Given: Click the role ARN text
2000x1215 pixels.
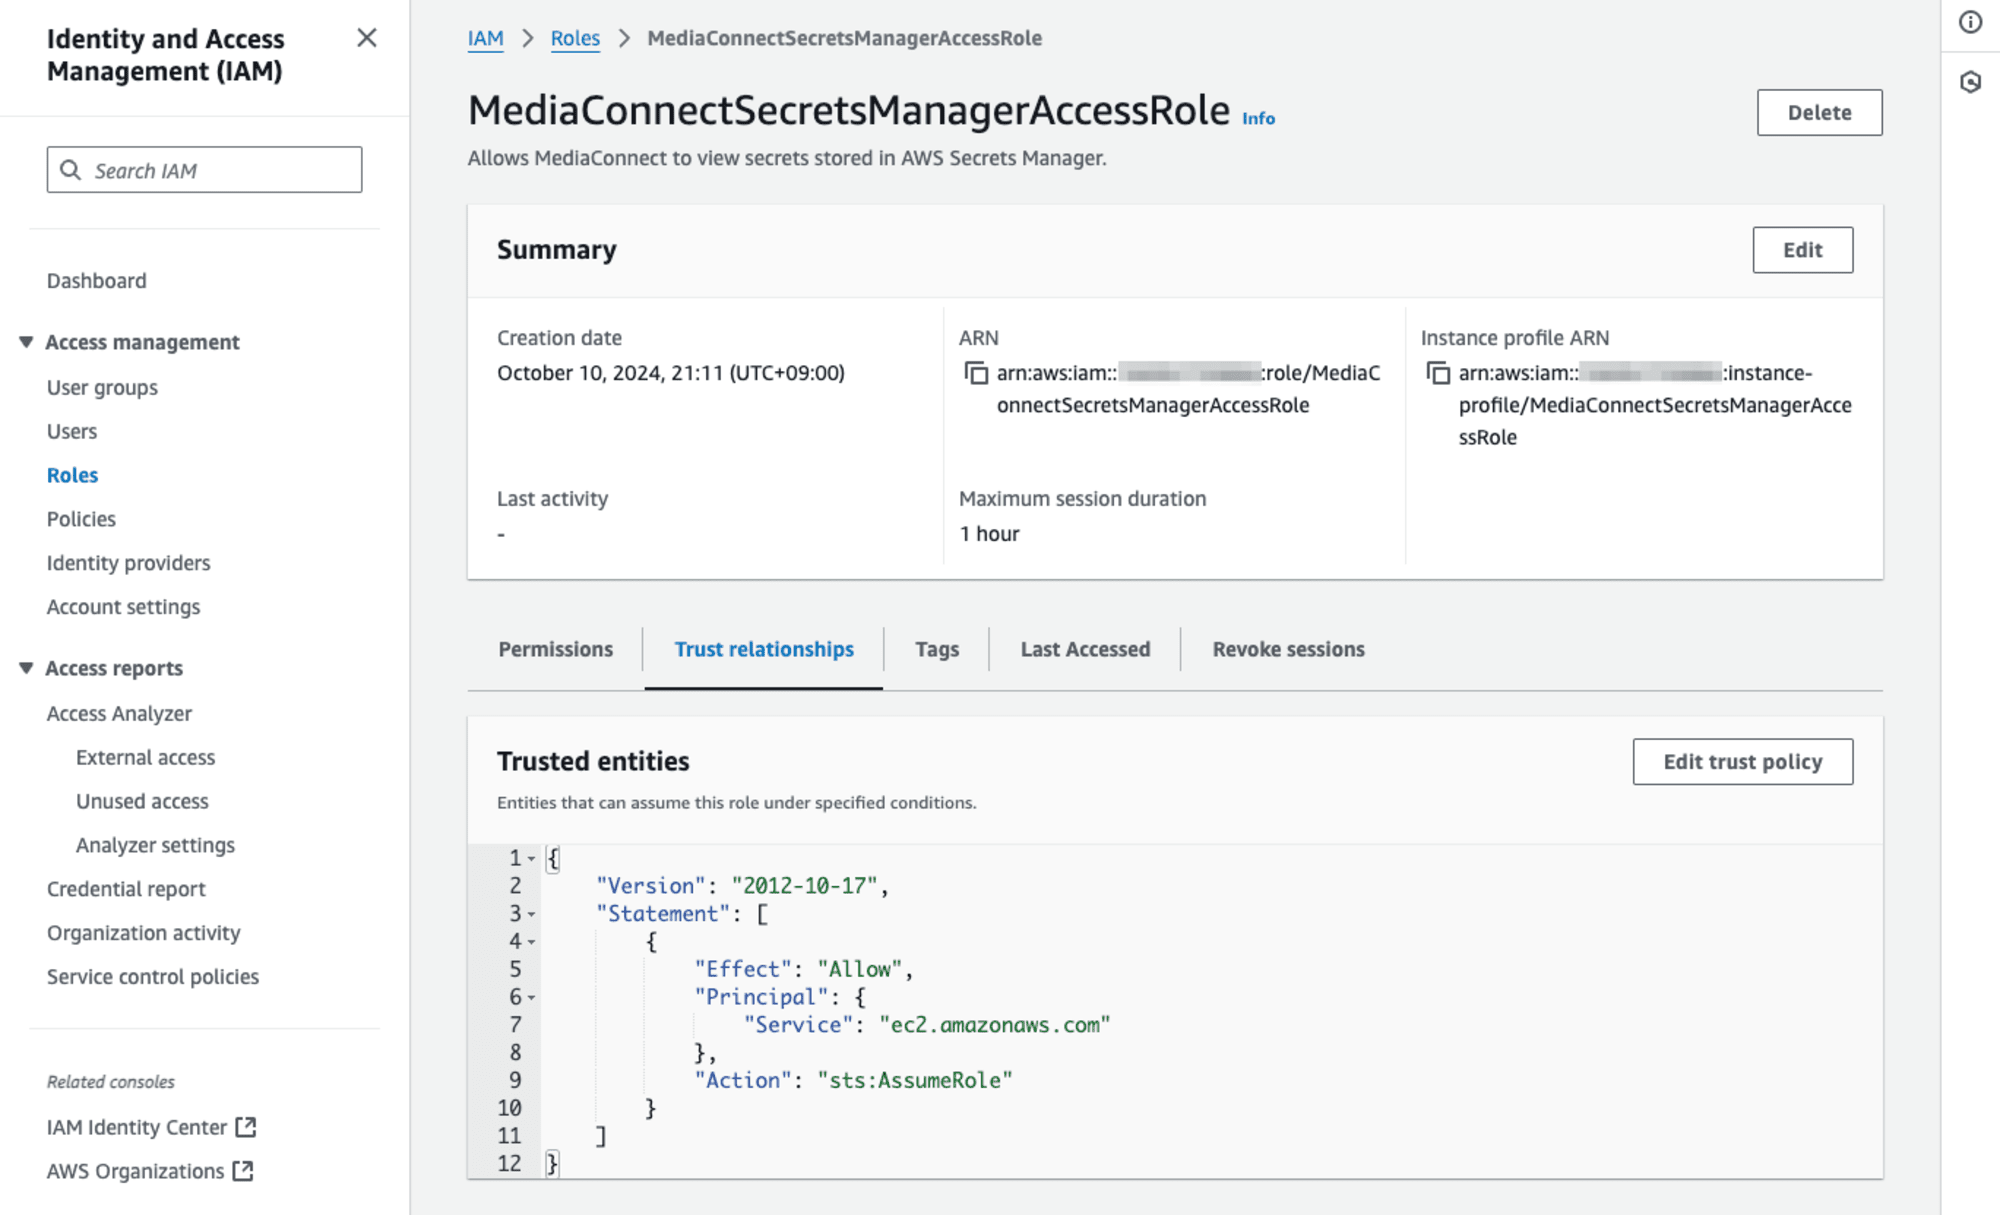Looking at the screenshot, I should [1188, 389].
